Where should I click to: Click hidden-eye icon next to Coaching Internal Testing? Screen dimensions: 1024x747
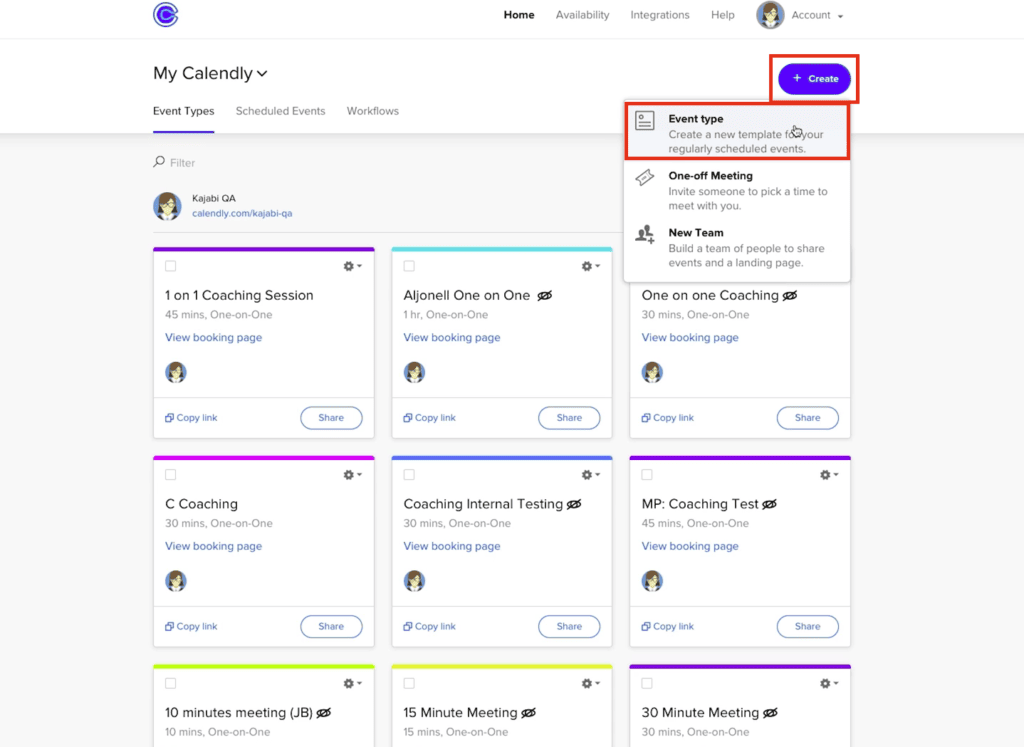[574, 504]
